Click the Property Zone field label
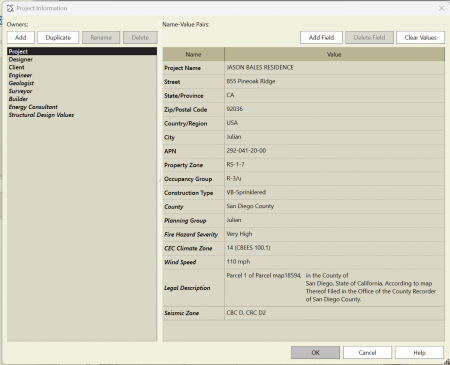The height and width of the screenshot is (365, 450). (183, 165)
